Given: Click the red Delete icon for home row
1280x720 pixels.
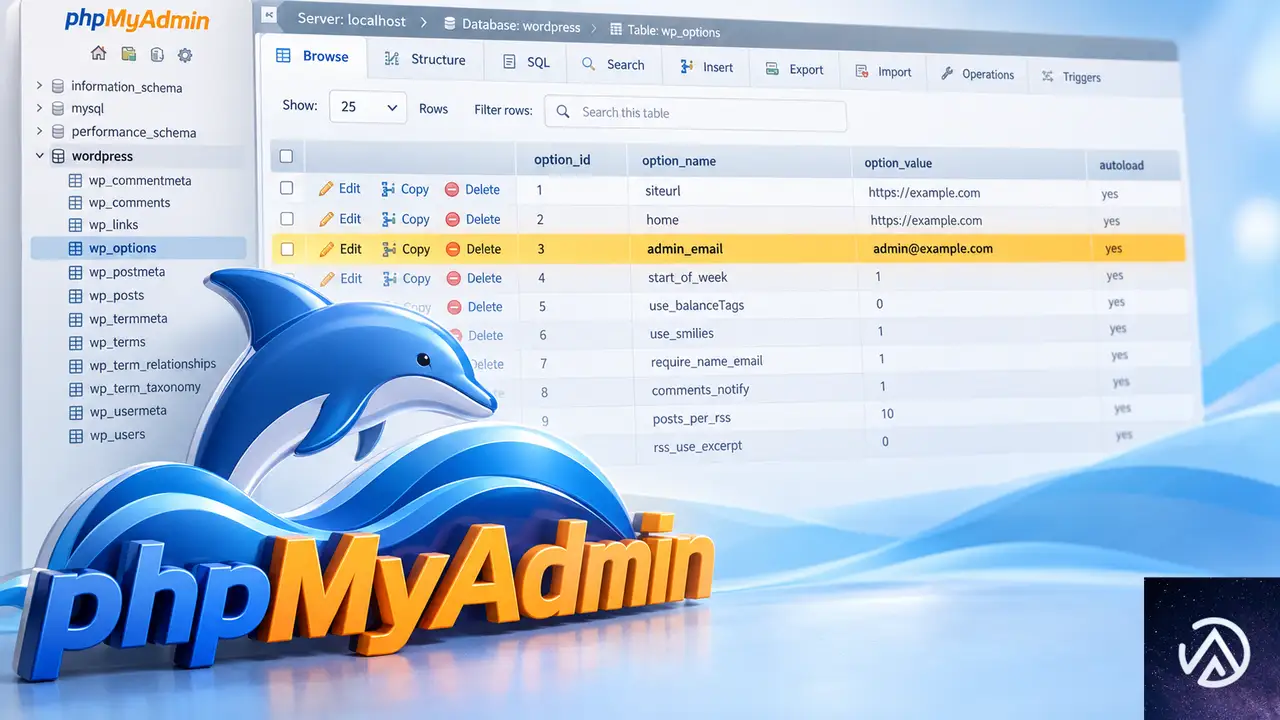Looking at the screenshot, I should tap(452, 219).
